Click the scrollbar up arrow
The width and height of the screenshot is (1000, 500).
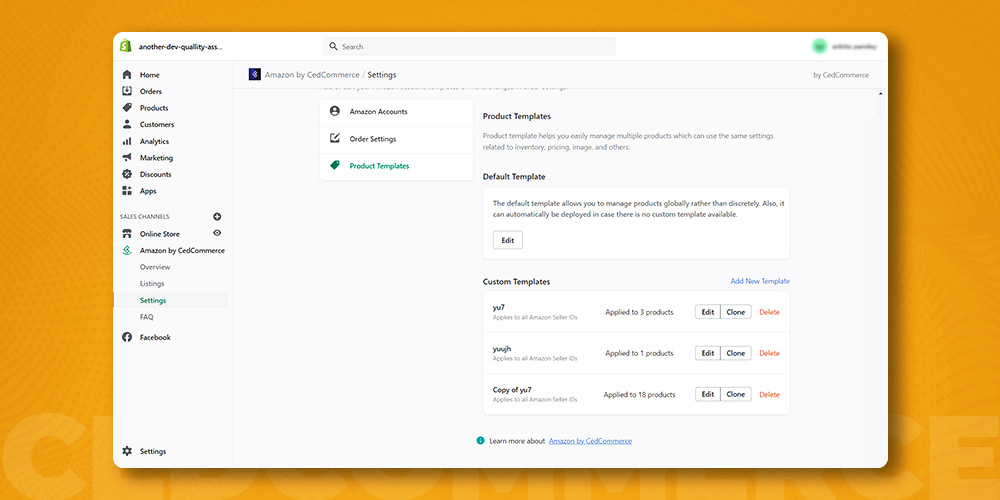(881, 94)
